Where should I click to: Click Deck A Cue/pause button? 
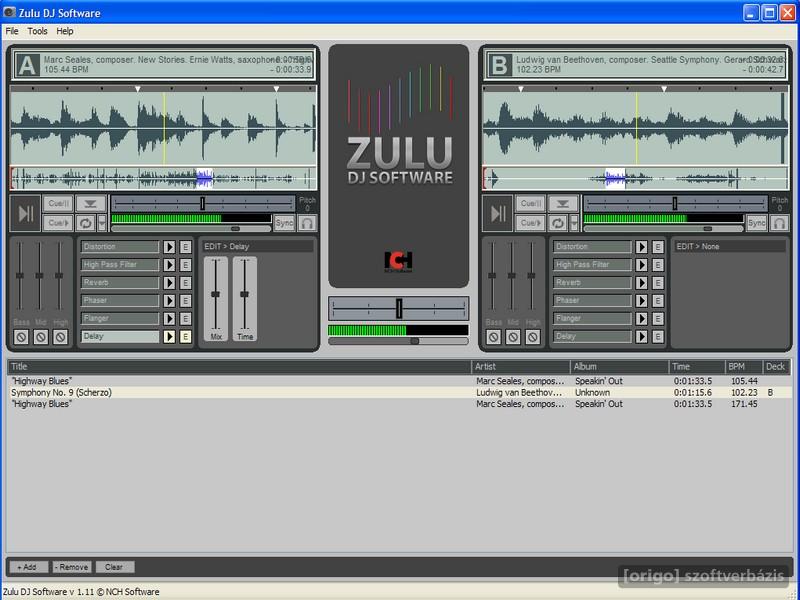[58, 204]
